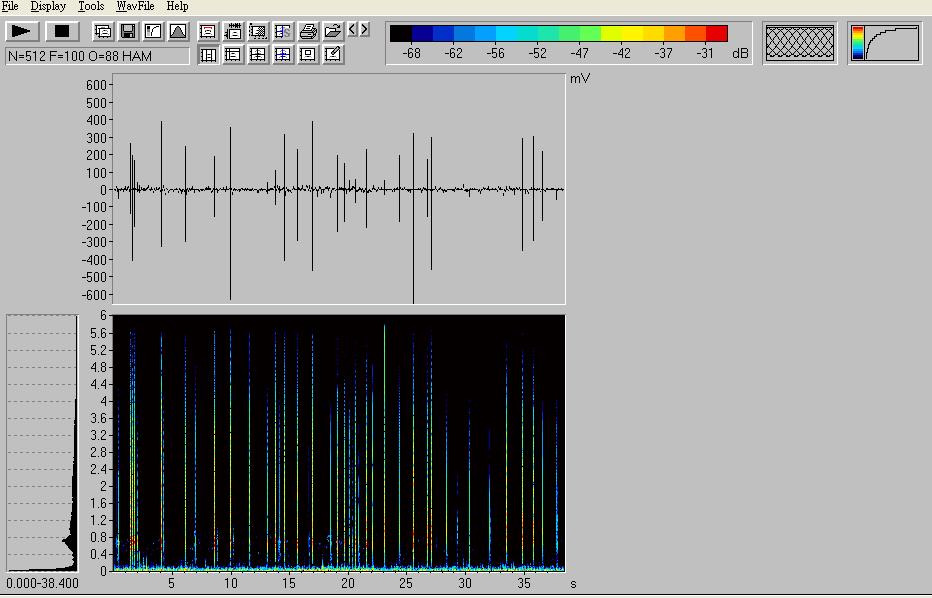Click the bell-shaped spectrum peak icon
The image size is (932, 598).
point(177,31)
